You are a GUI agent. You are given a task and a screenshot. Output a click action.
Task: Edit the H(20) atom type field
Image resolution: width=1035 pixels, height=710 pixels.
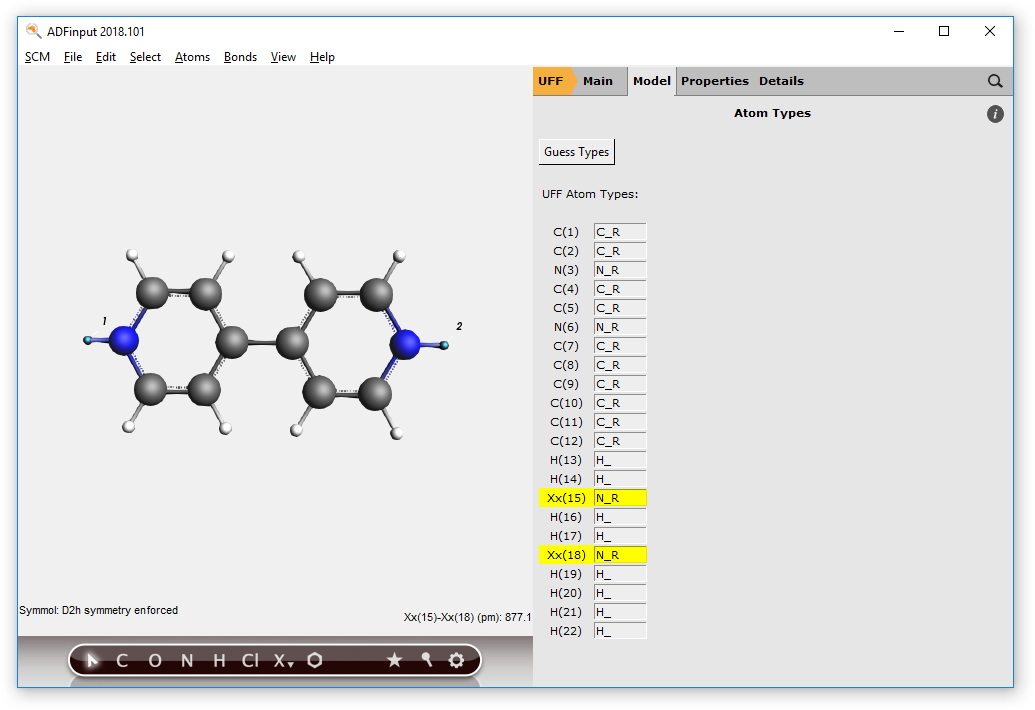[x=620, y=593]
